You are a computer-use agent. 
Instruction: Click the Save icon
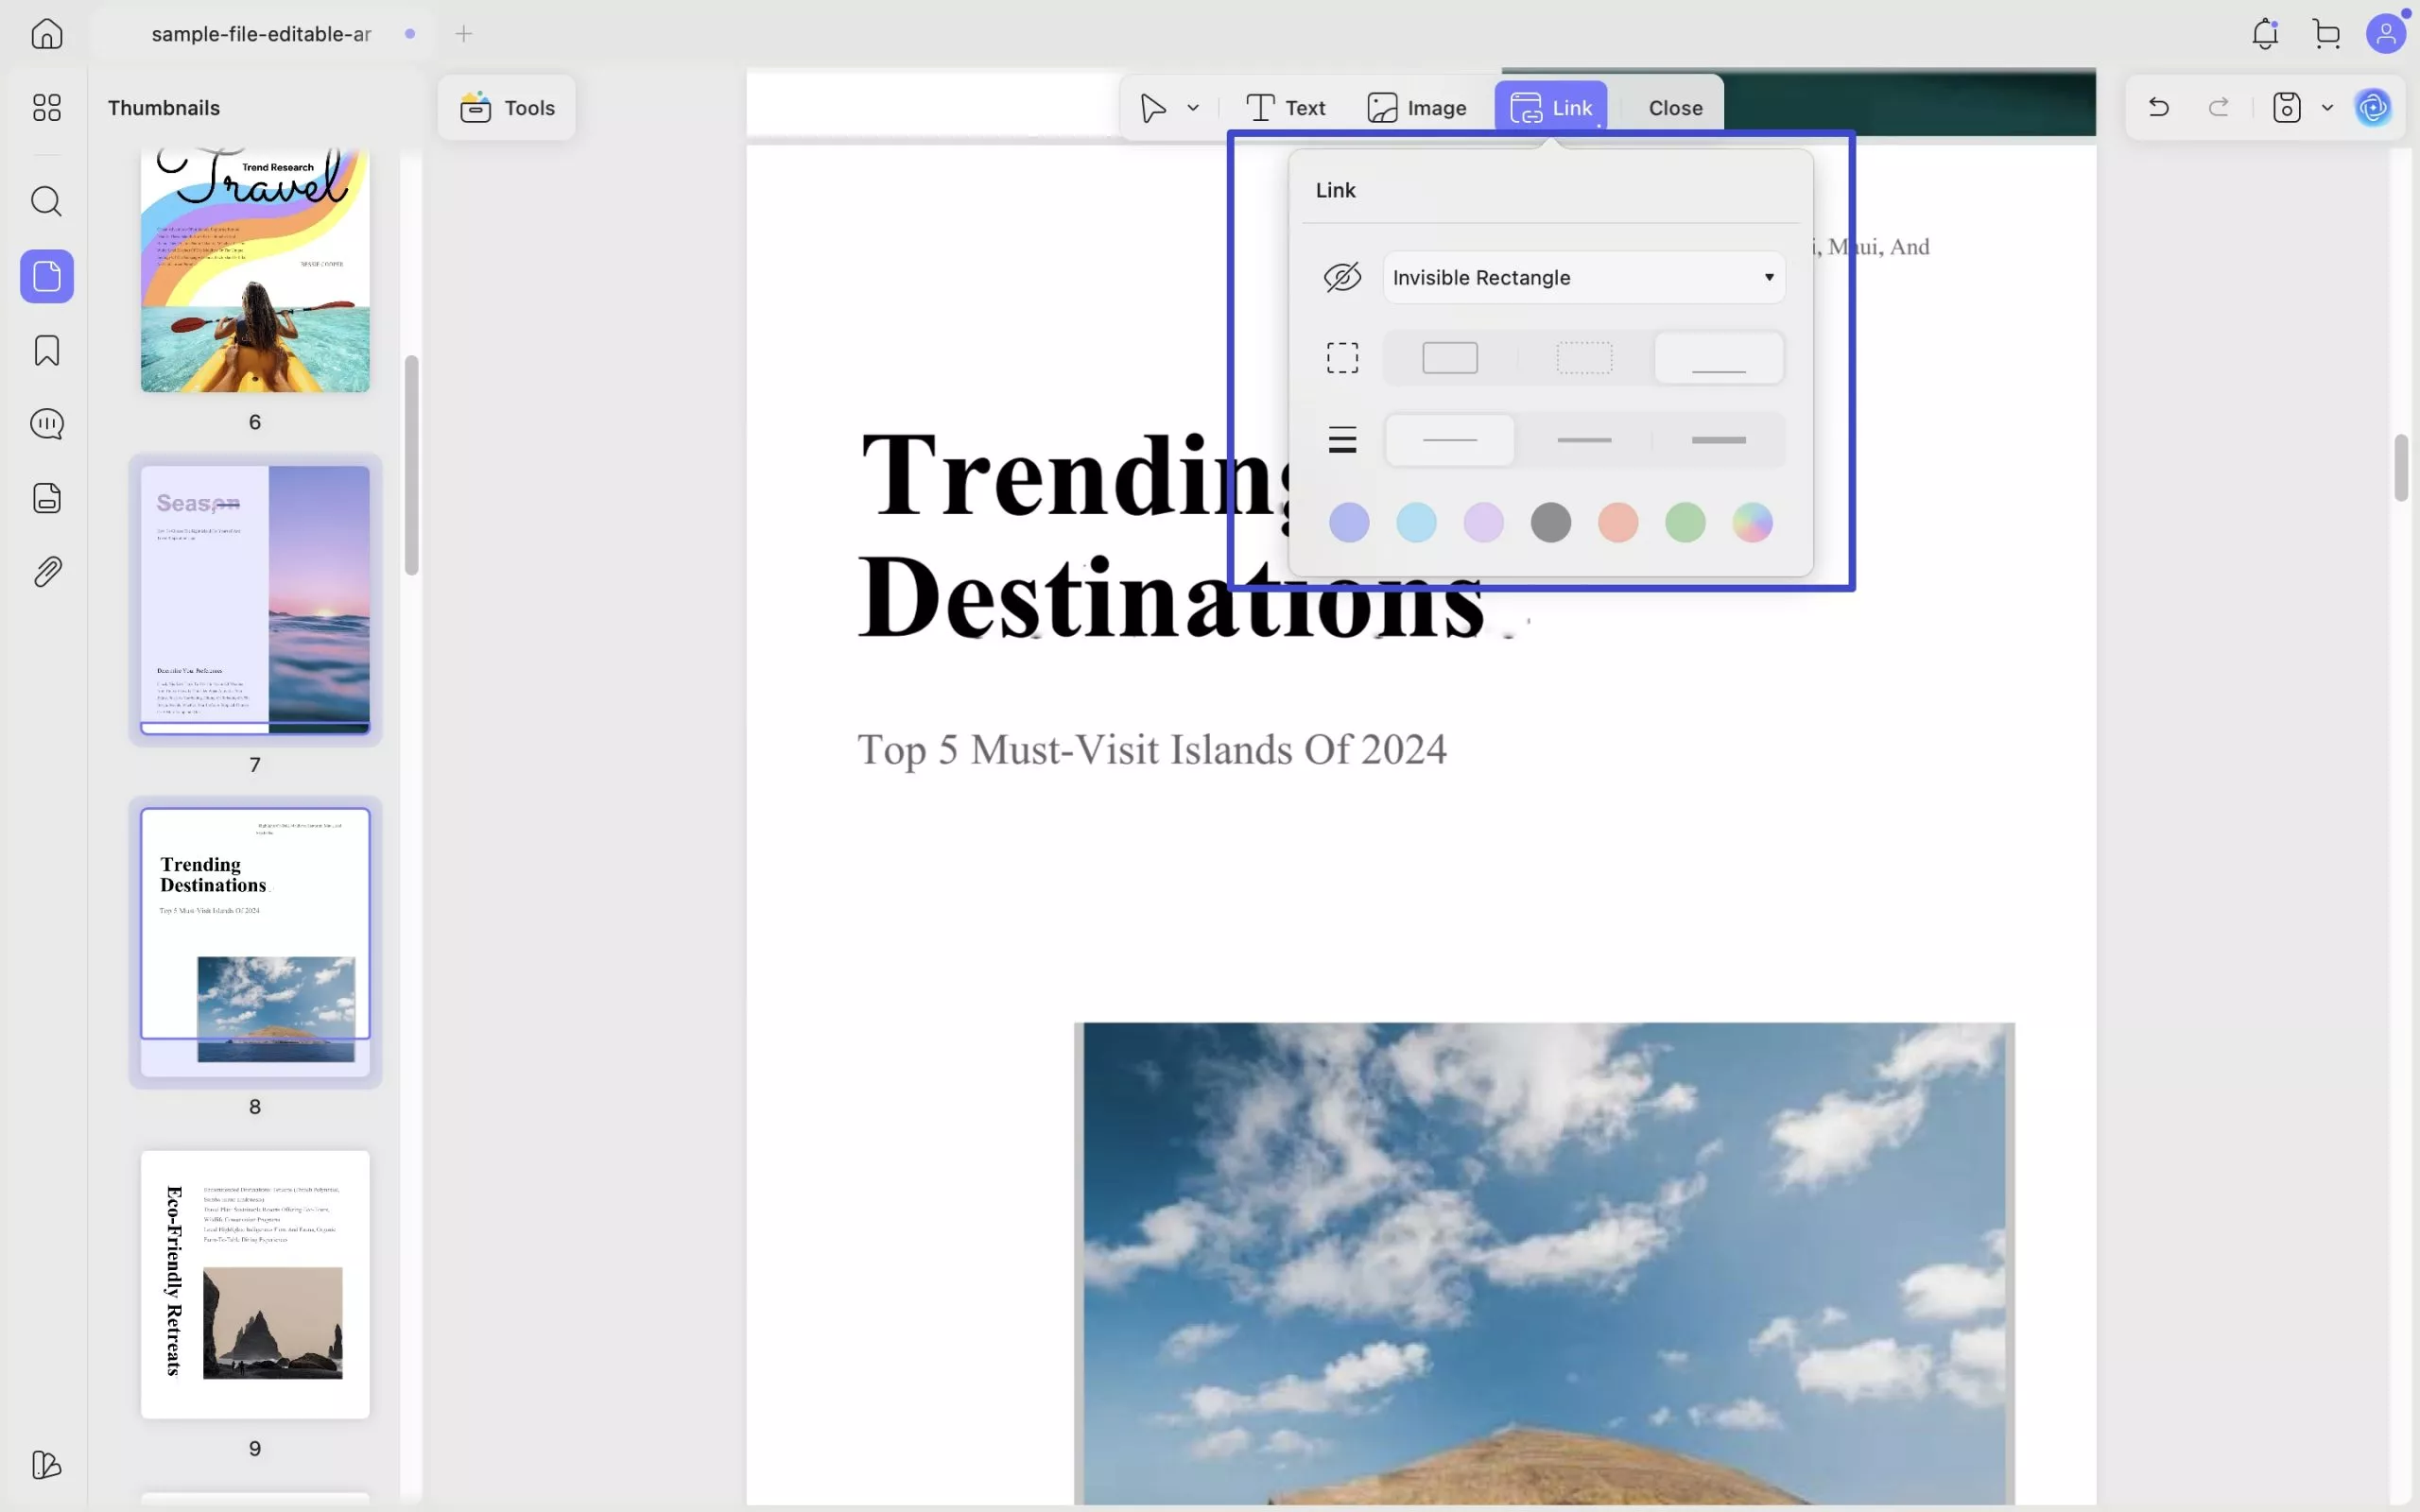click(x=2287, y=107)
